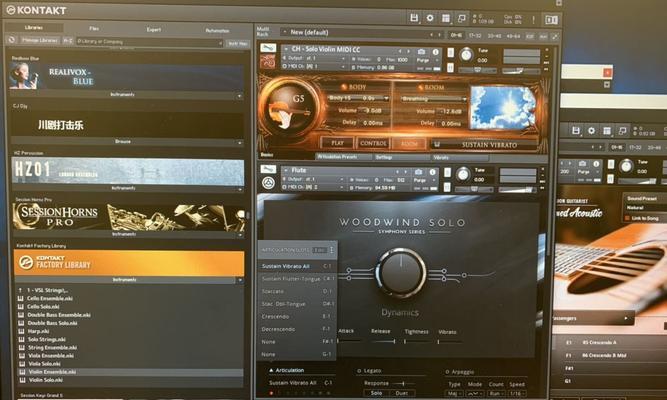Screen dimensions: 667x400
Task: Toggle the Arpeggio enable circle
Action: (447, 372)
